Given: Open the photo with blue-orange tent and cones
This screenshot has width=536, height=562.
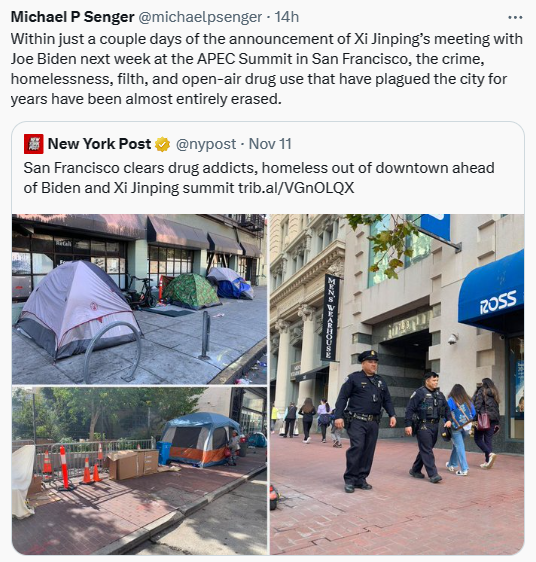Looking at the screenshot, I should (139, 471).
